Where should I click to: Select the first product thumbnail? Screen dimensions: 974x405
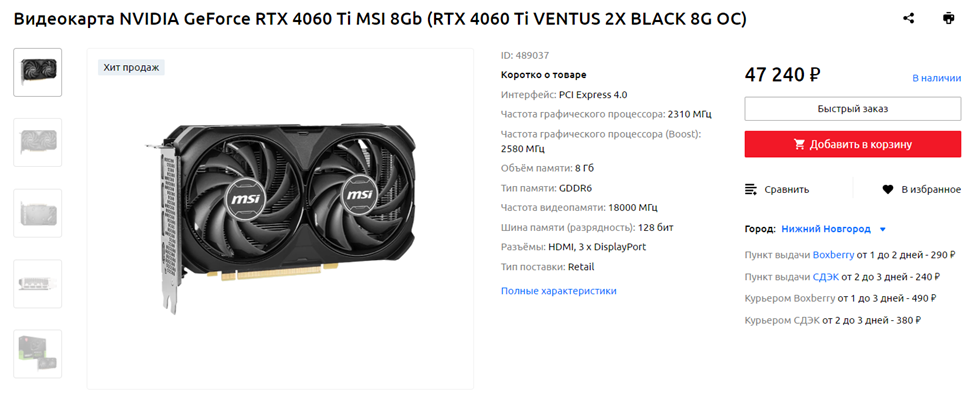point(38,72)
